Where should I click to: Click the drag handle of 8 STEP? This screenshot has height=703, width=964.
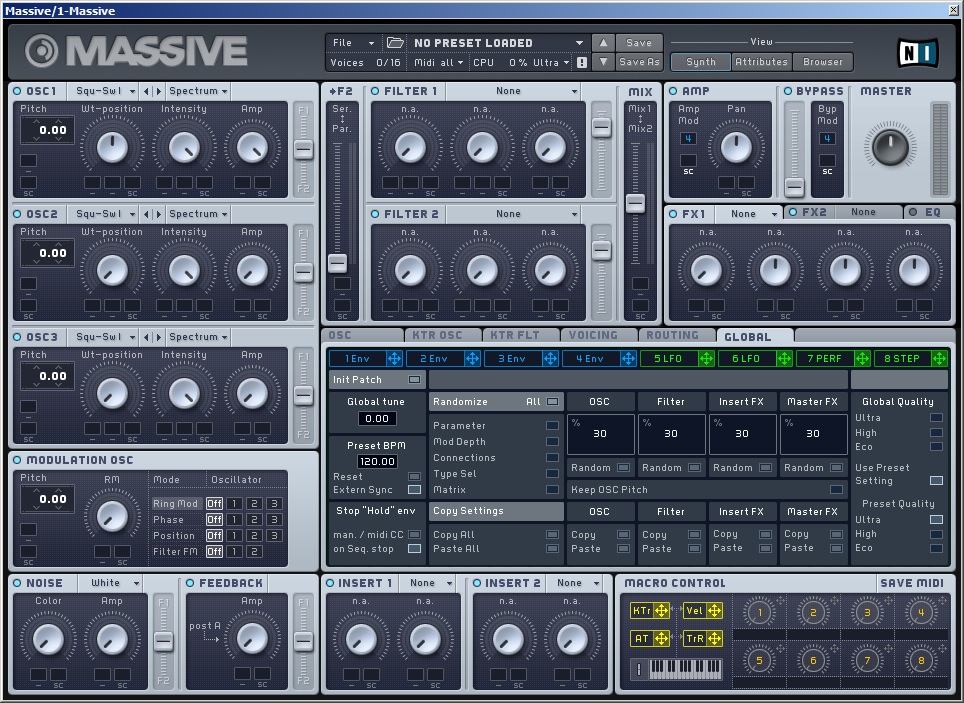click(x=939, y=359)
